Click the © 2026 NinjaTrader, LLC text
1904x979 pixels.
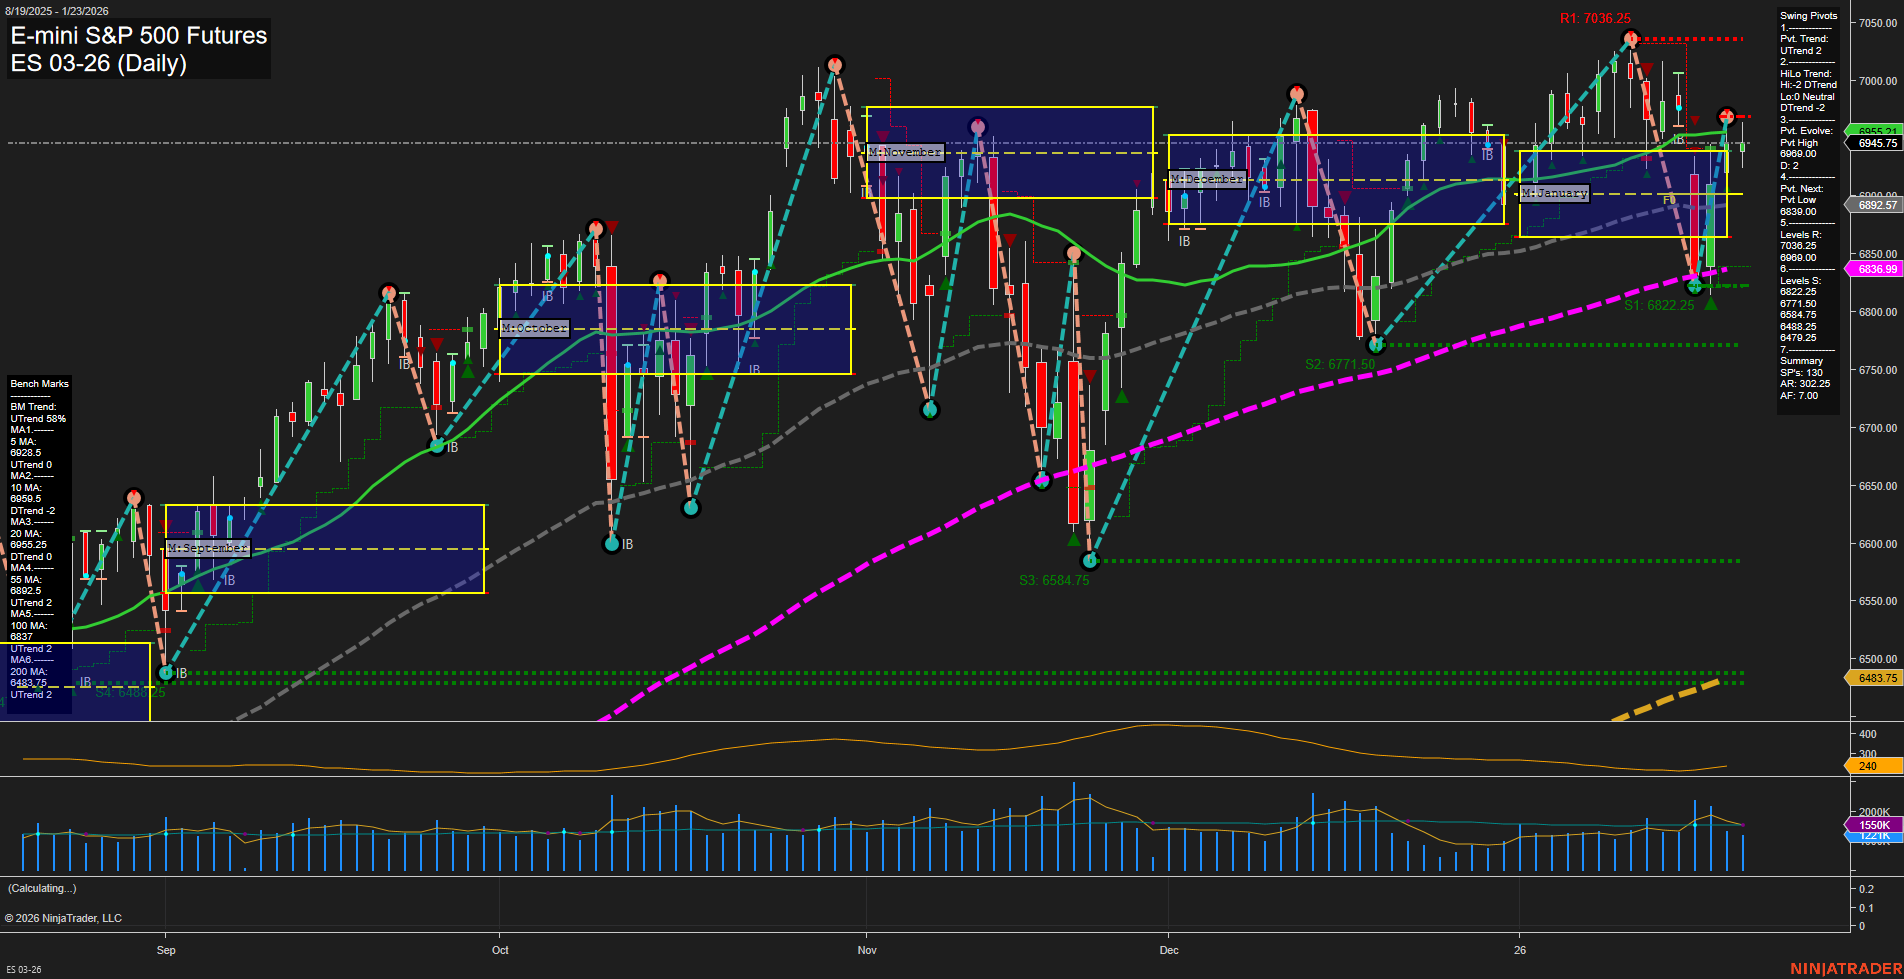66,917
